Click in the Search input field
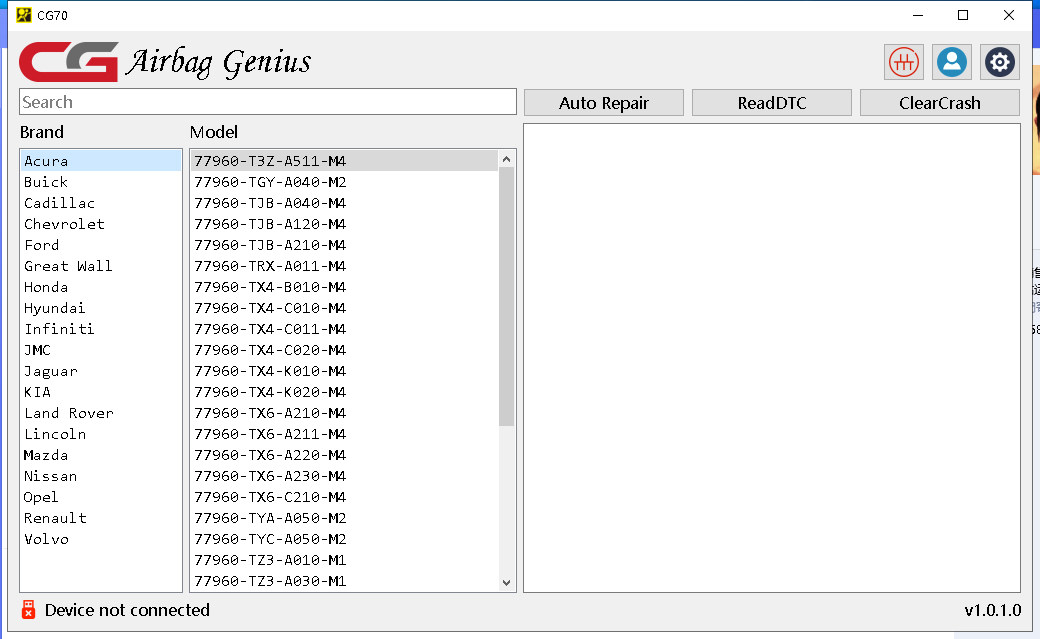1040x639 pixels. coord(268,102)
